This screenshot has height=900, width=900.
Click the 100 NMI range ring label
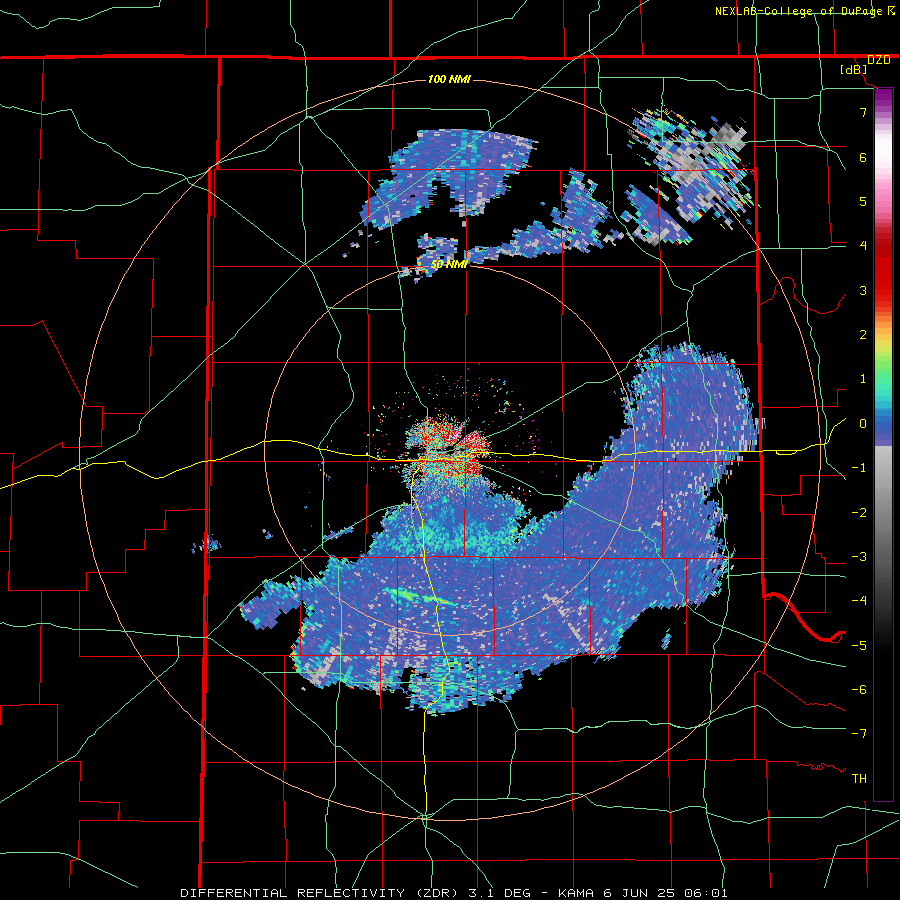(x=449, y=79)
